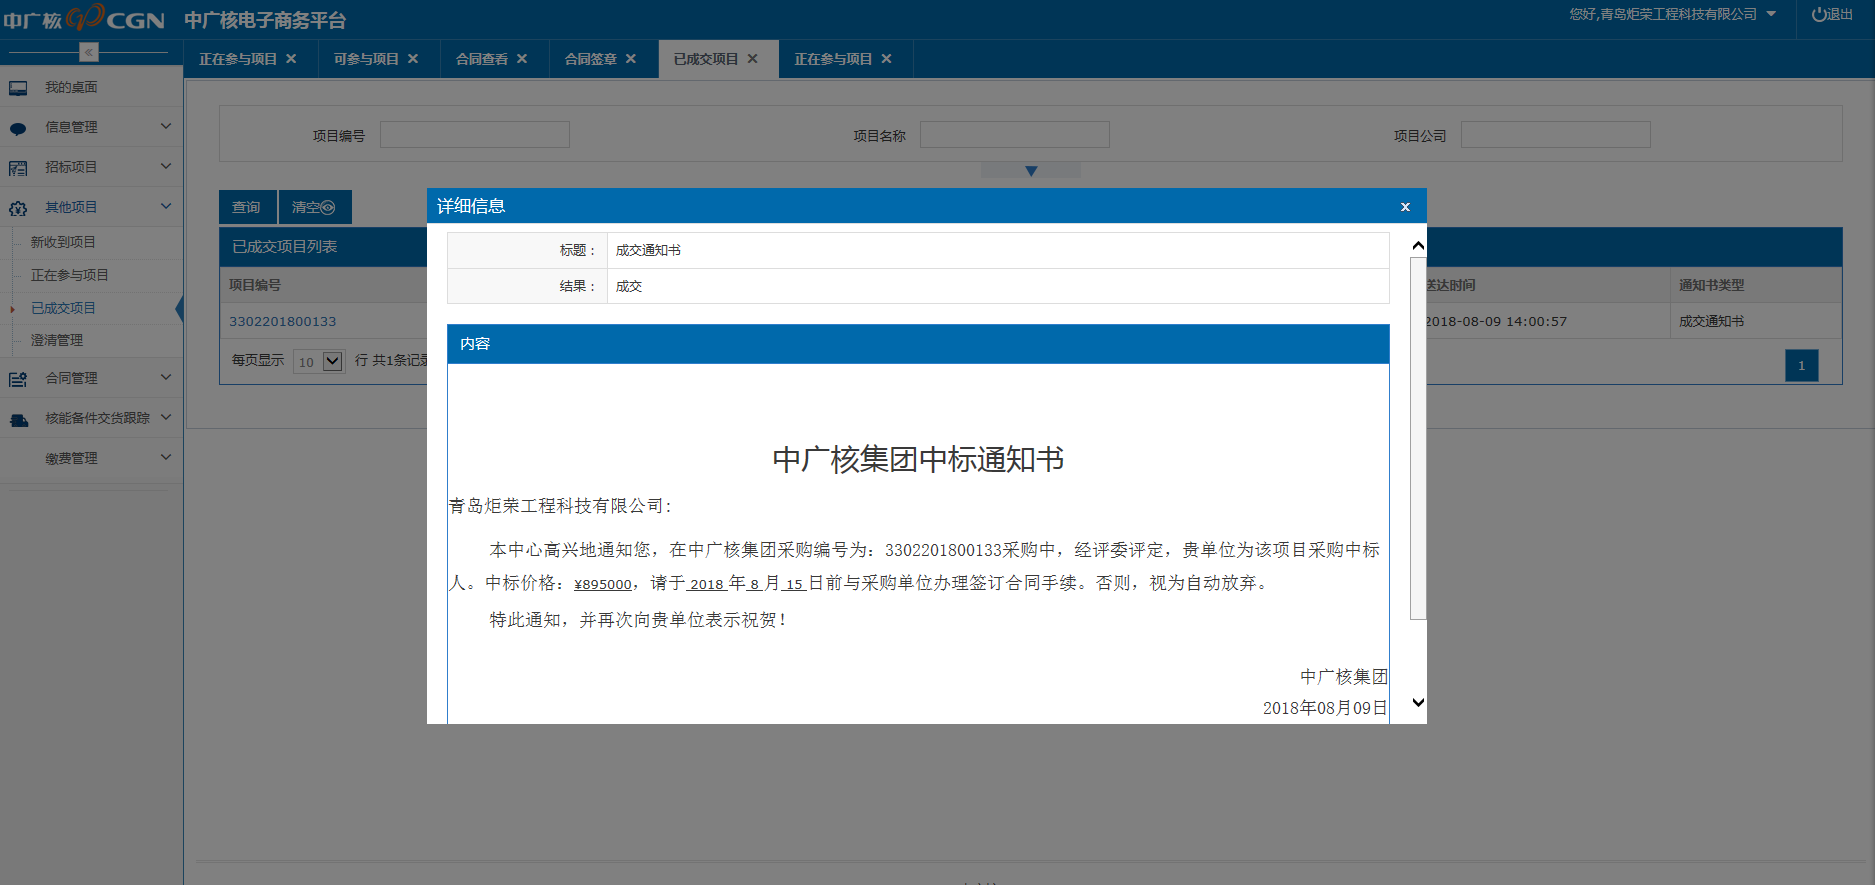Close the 详细信息 dialog
This screenshot has width=1875, height=885.
1405,207
